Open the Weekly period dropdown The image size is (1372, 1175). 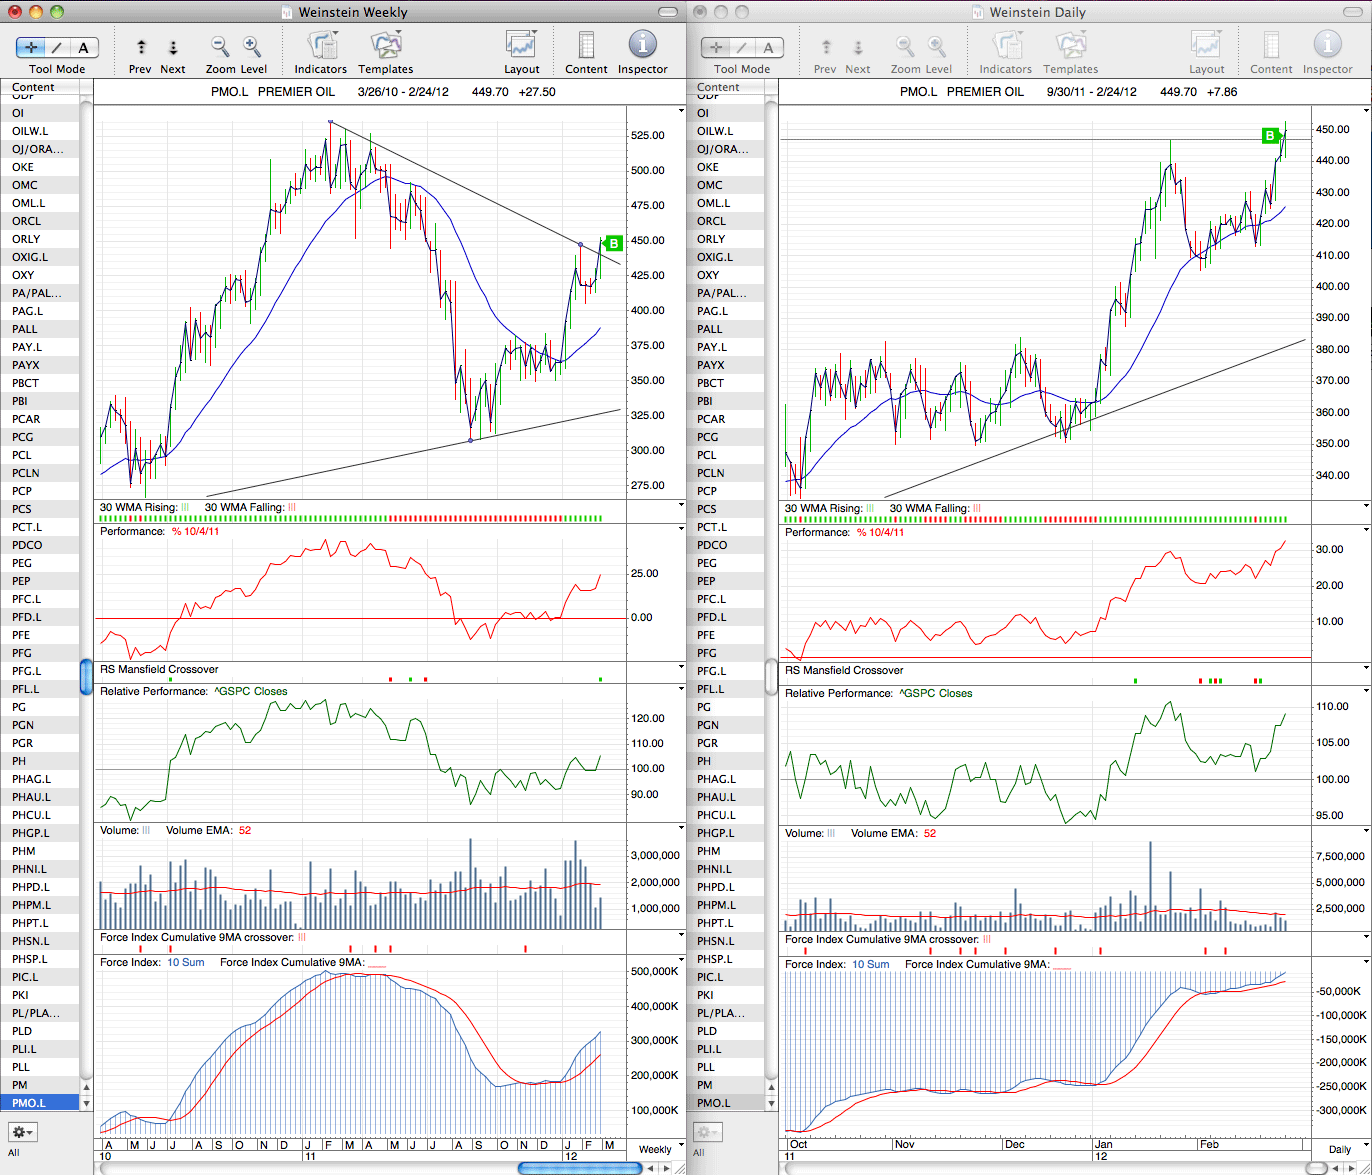(x=656, y=1149)
